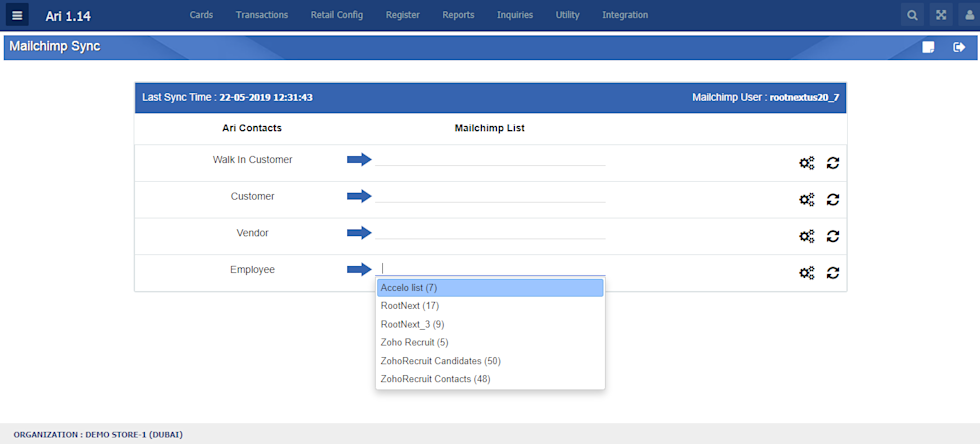Click the search icon in top bar
Image resolution: width=980 pixels, height=444 pixels.
(x=912, y=15)
